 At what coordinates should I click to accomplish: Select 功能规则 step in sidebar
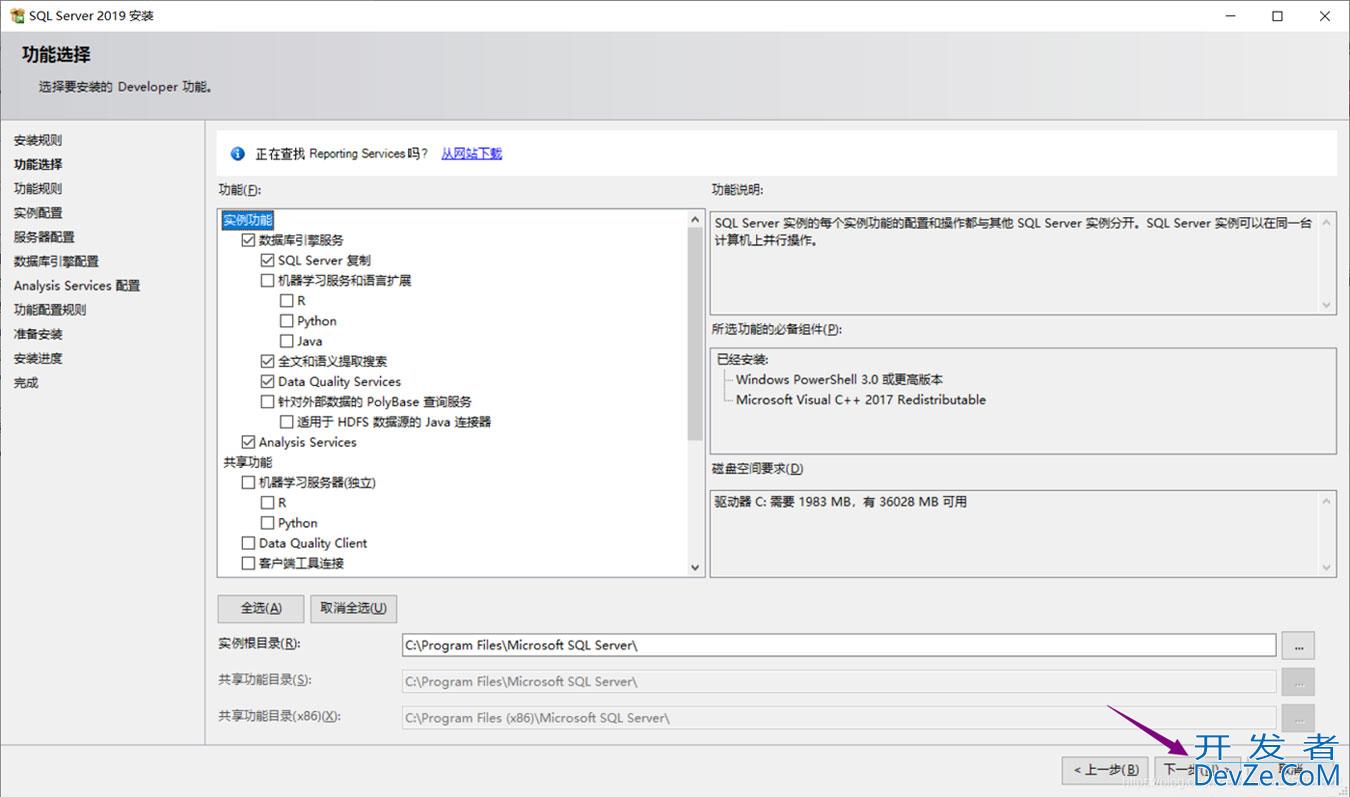click(x=38, y=188)
